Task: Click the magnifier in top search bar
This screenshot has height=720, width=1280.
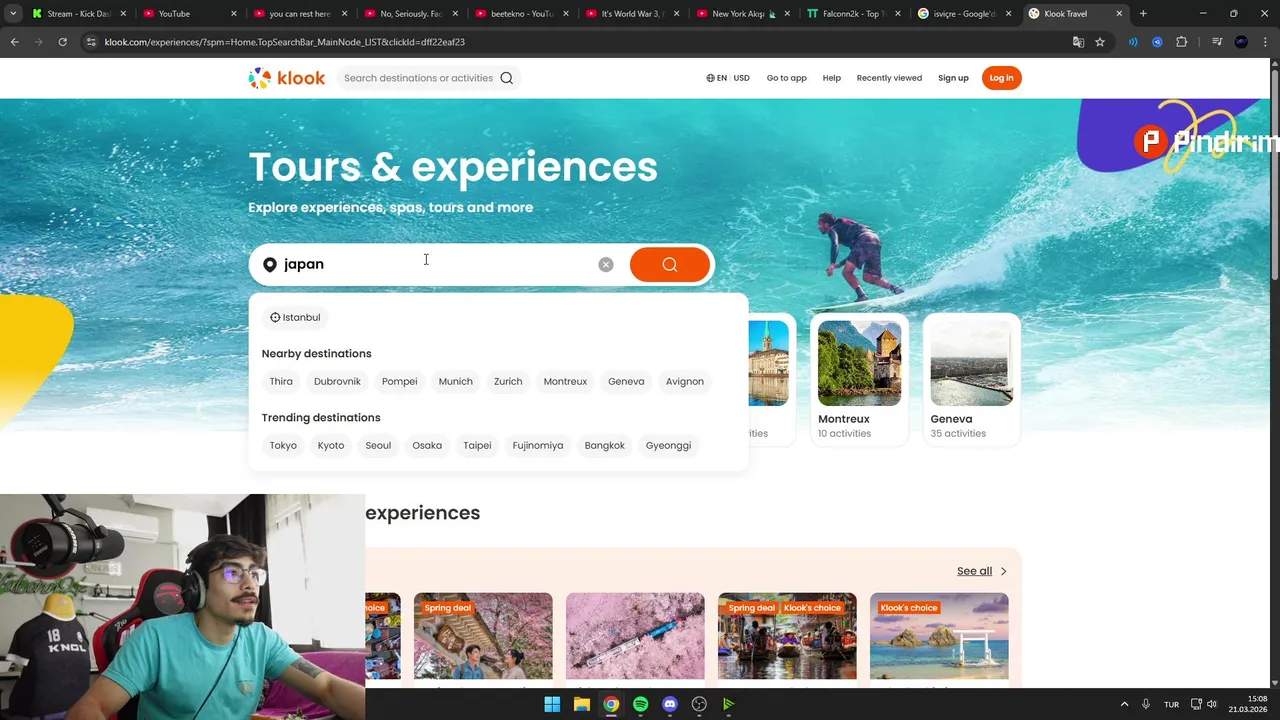Action: click(507, 78)
